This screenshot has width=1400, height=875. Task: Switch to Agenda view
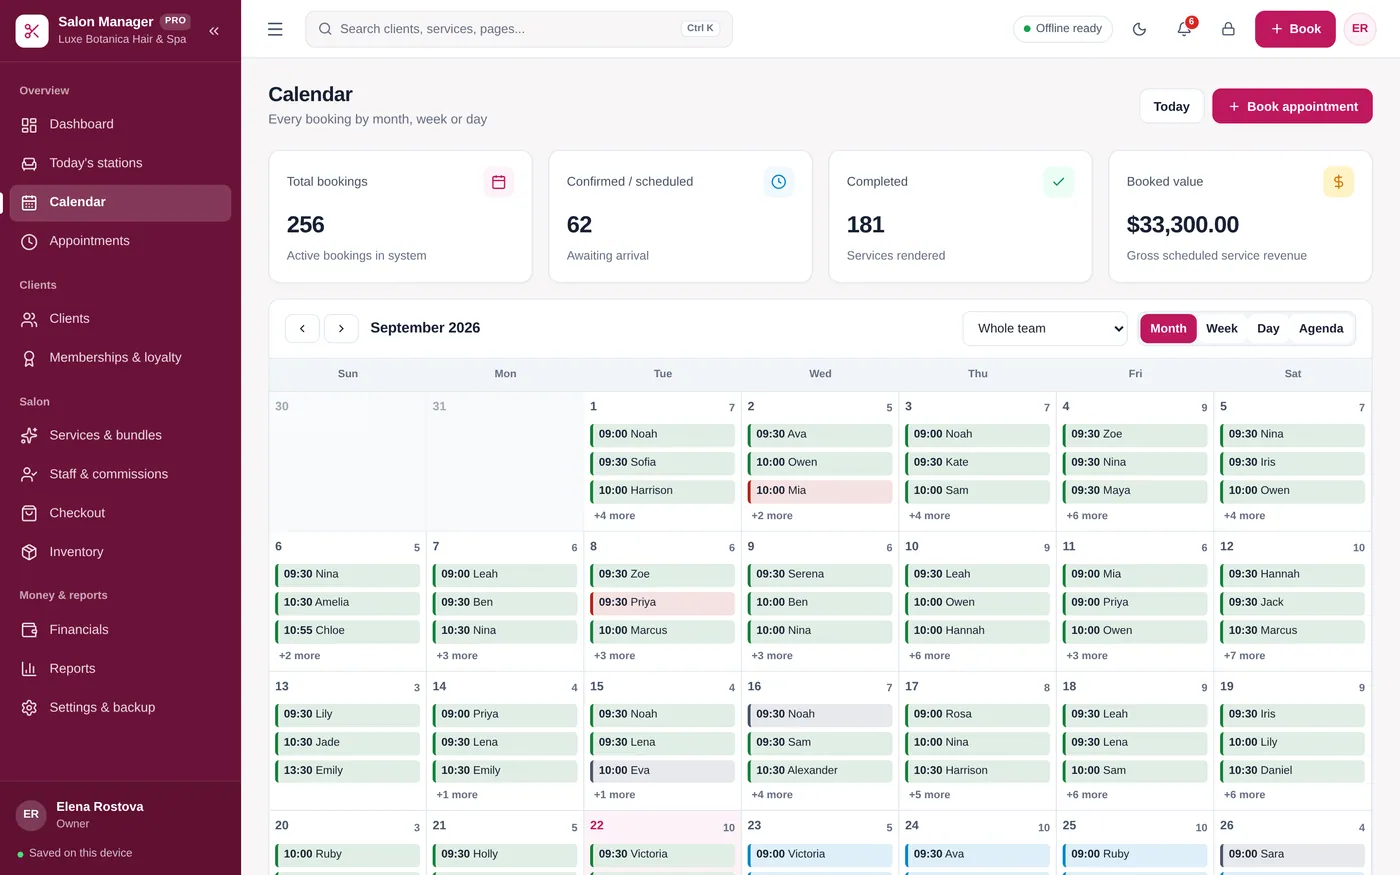1321,328
